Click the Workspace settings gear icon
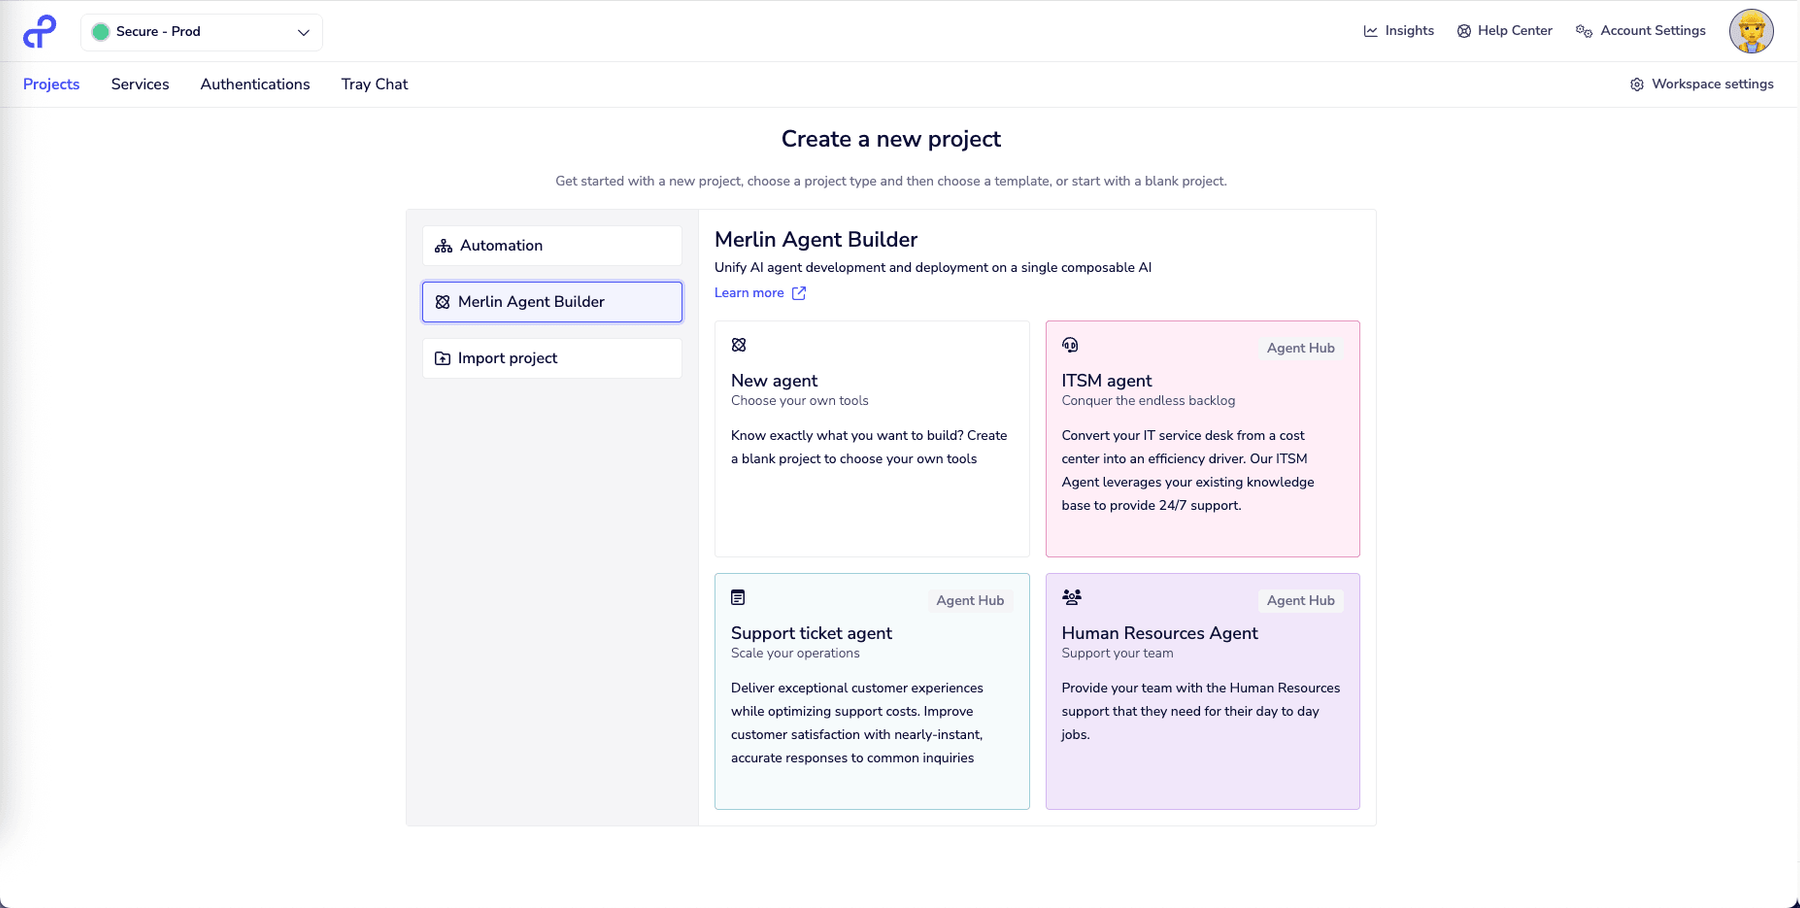Image resolution: width=1800 pixels, height=908 pixels. pyautogui.click(x=1637, y=85)
